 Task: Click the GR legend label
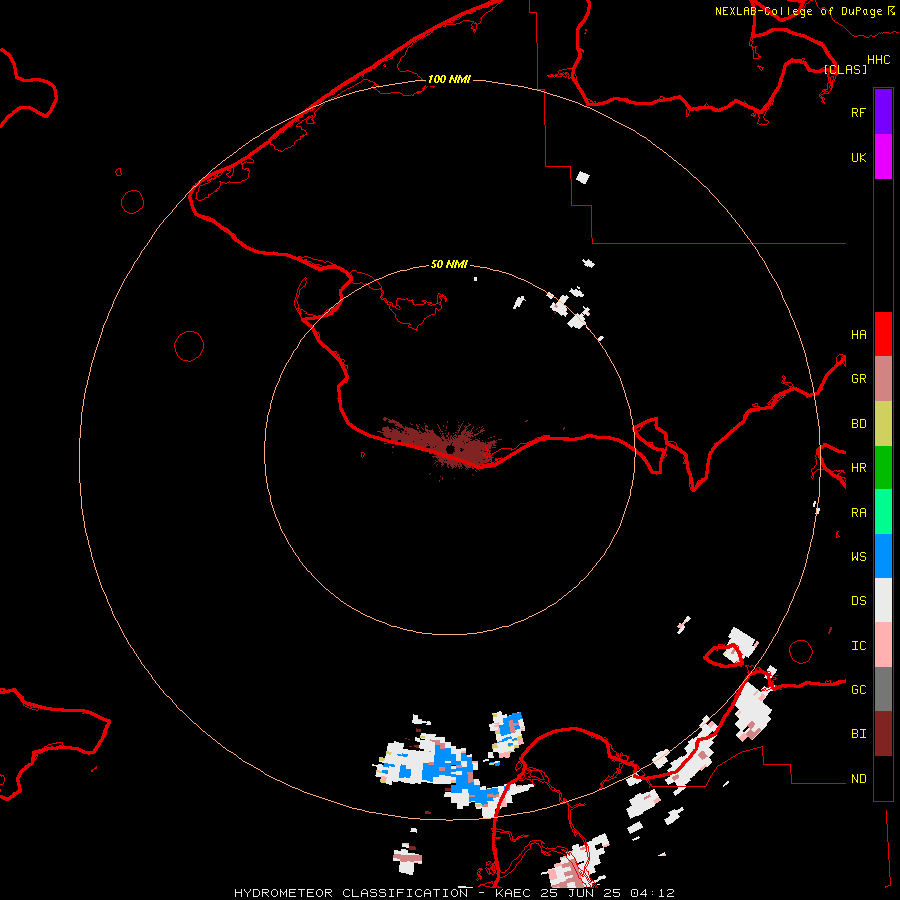(858, 379)
